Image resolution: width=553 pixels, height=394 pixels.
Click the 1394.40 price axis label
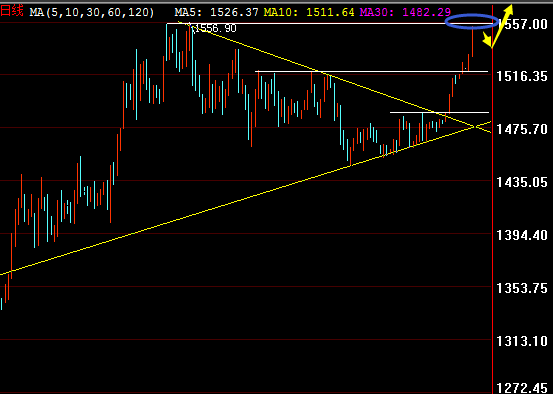[522, 235]
